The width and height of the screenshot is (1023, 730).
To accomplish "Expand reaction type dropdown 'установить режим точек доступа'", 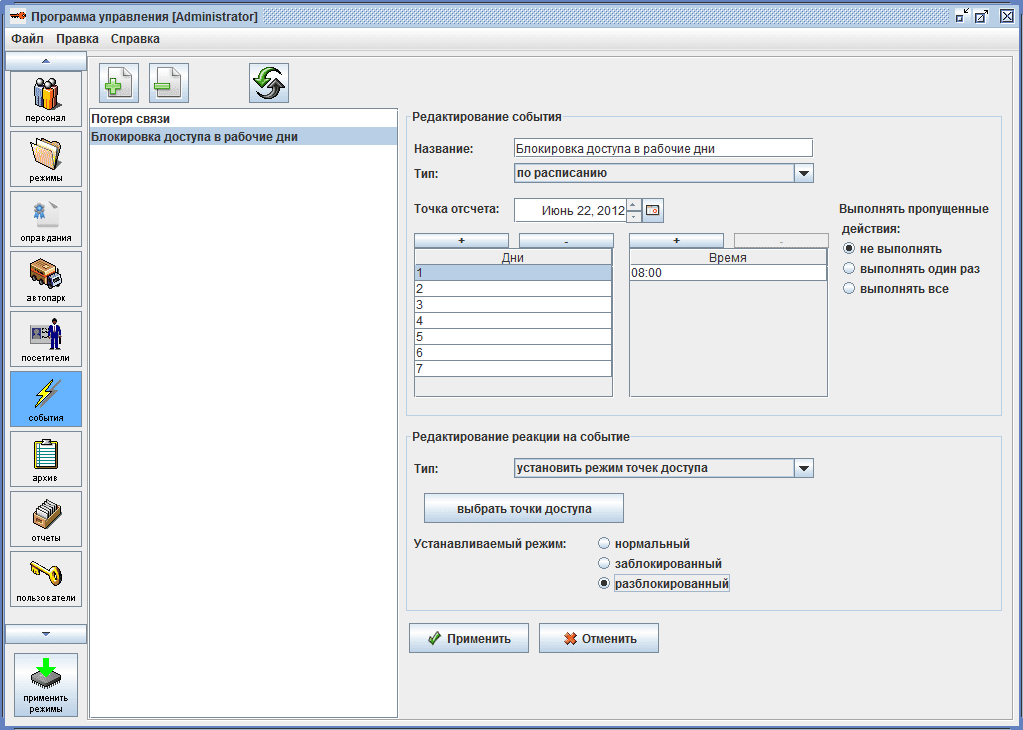I will point(804,468).
